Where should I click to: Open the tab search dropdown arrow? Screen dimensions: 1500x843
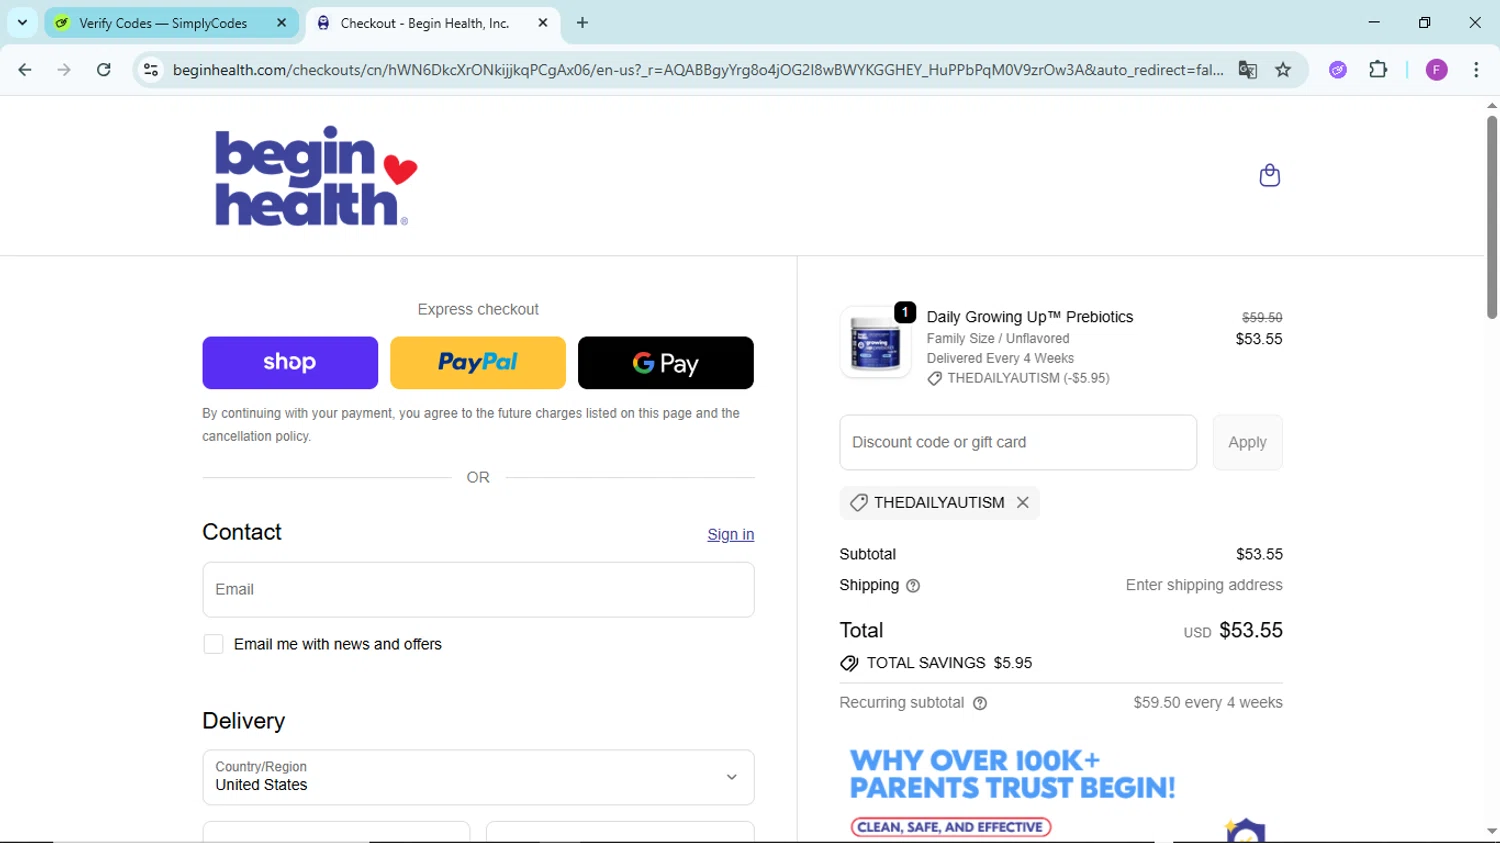pyautogui.click(x=22, y=23)
